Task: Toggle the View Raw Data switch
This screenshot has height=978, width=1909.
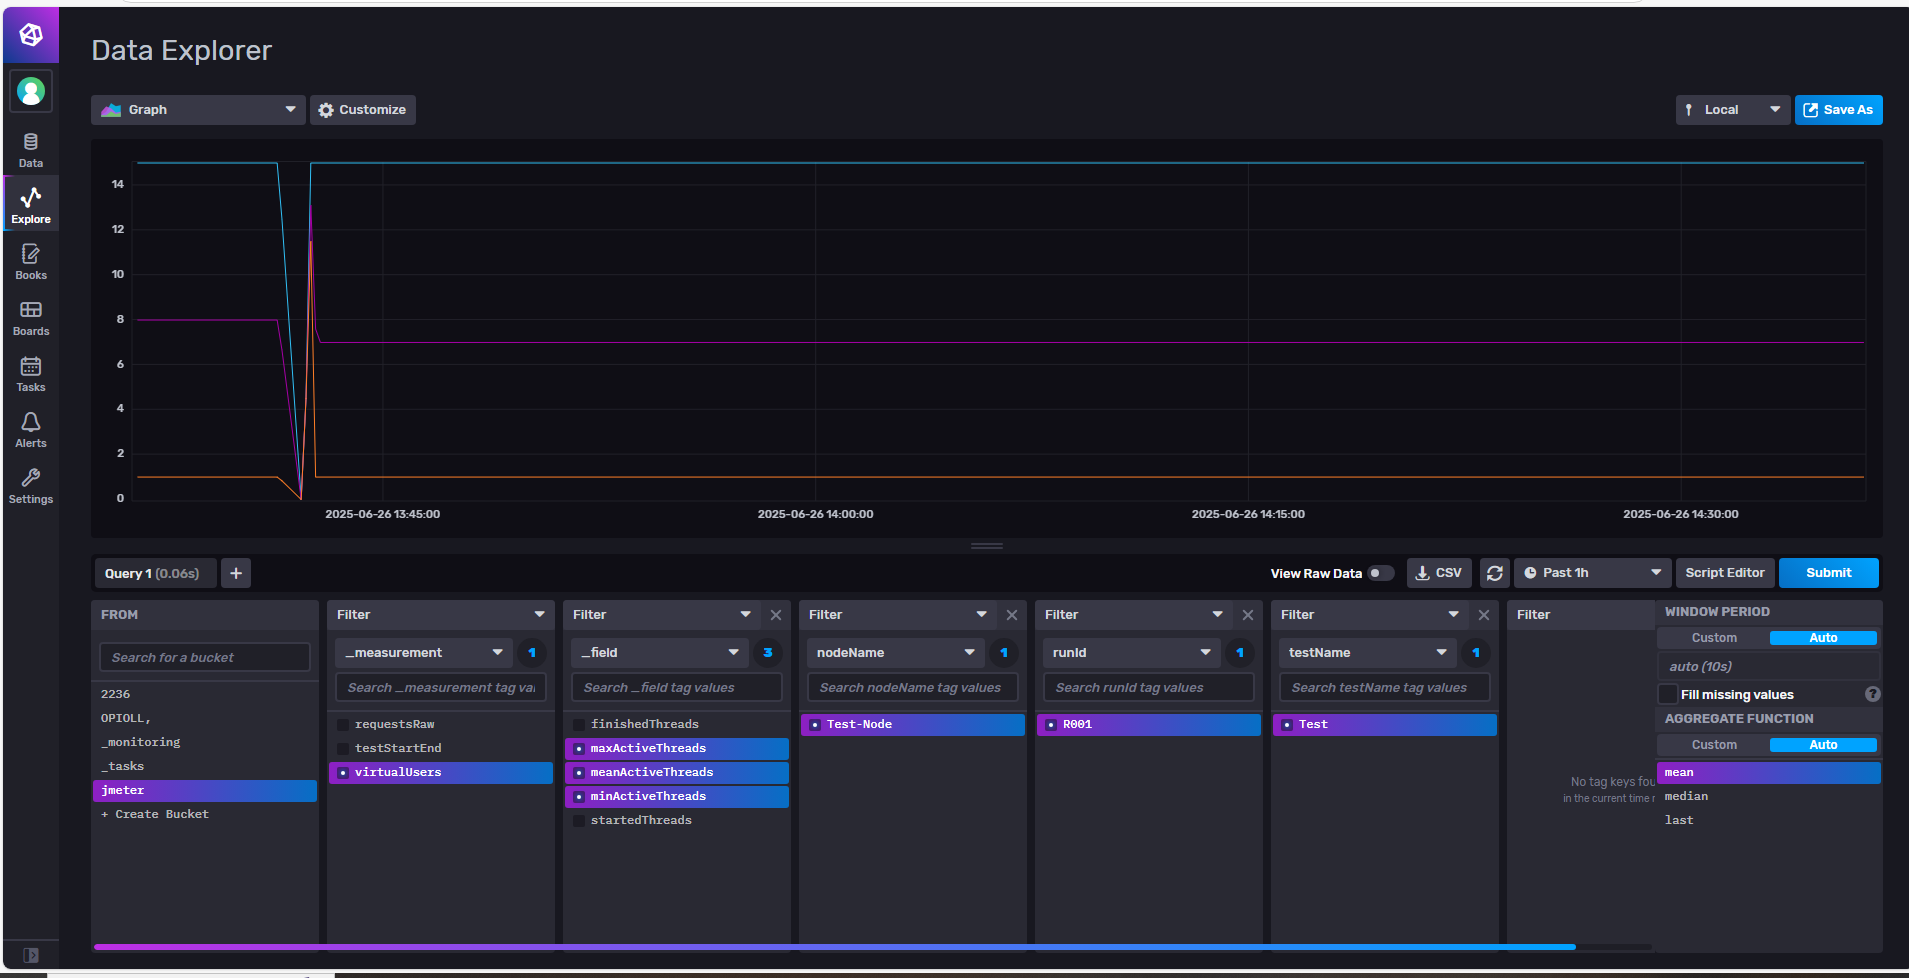Action: tap(1381, 573)
